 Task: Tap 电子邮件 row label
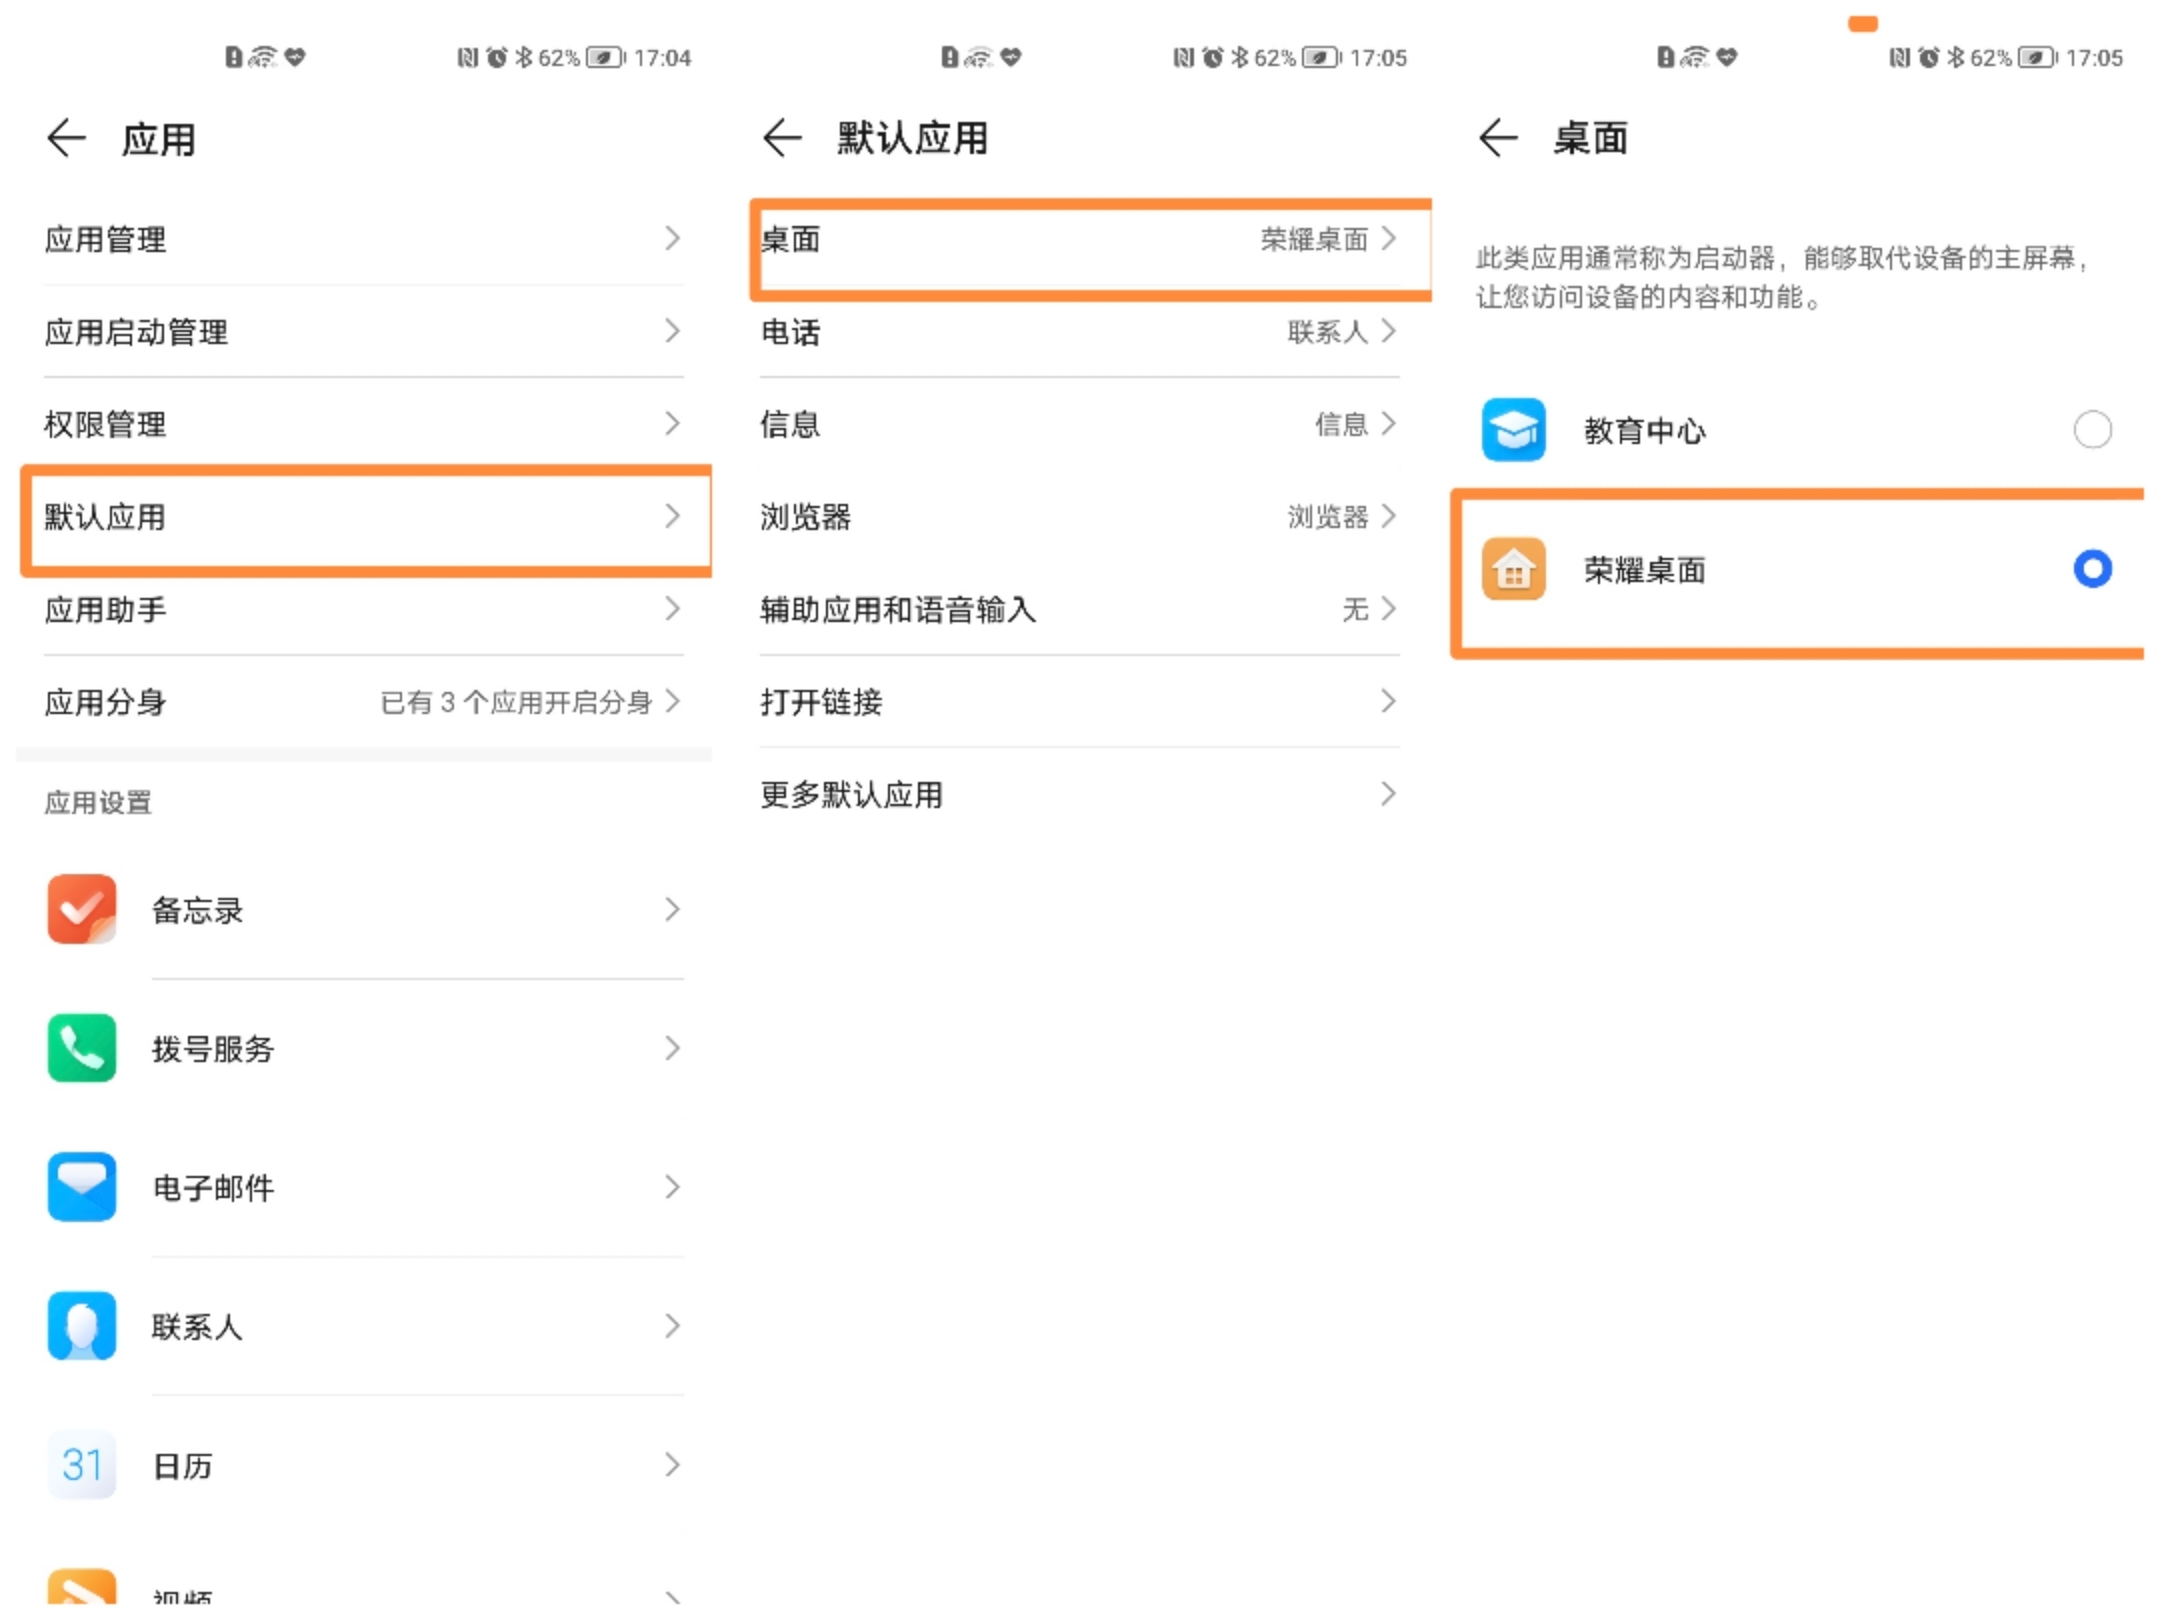pyautogui.click(x=212, y=1188)
